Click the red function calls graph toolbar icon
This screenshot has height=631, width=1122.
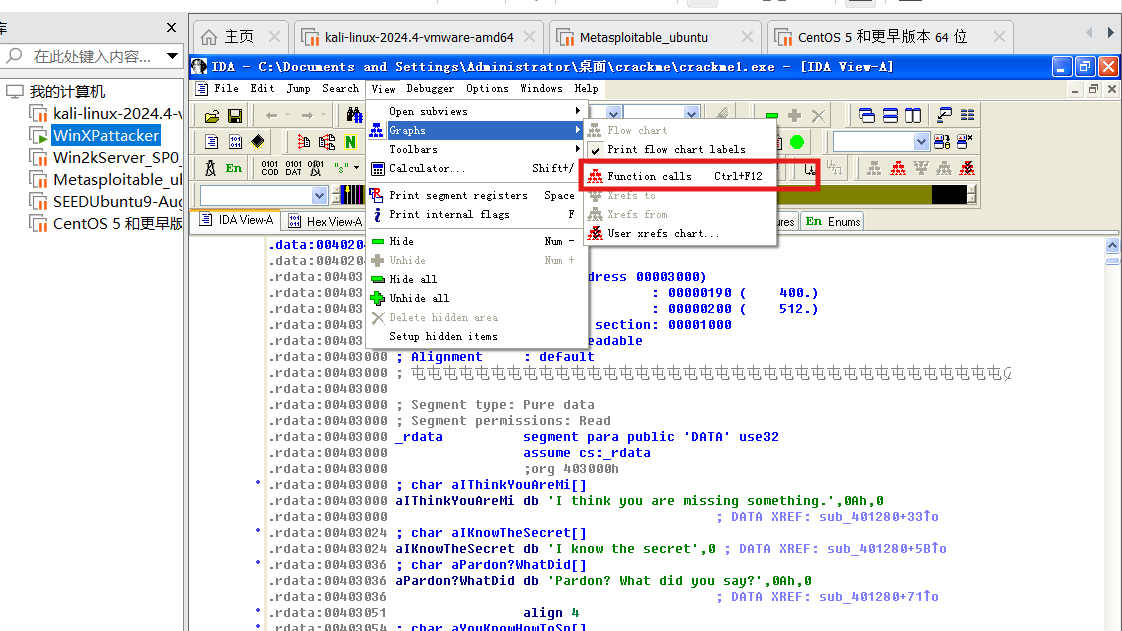coord(898,168)
